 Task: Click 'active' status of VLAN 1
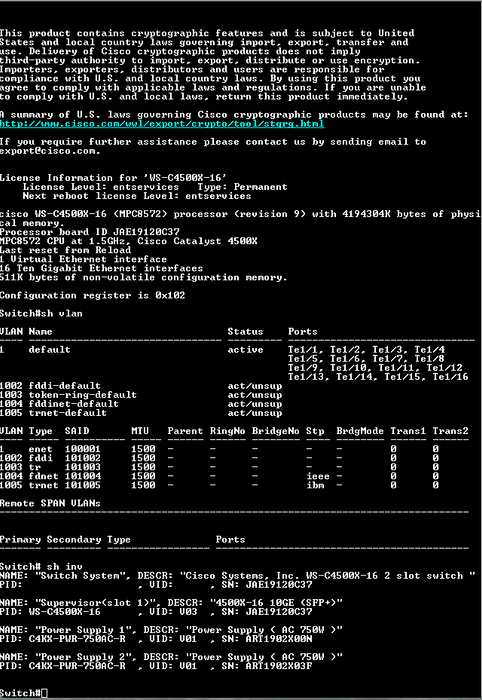coord(245,350)
